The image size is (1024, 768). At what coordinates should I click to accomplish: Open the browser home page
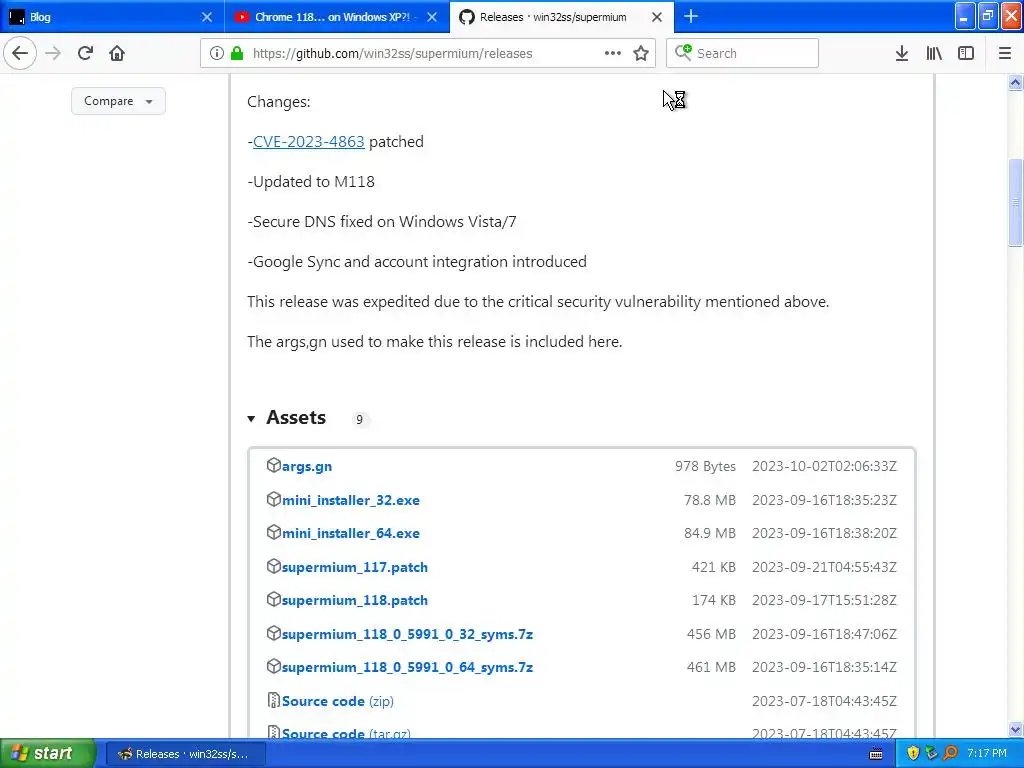(x=117, y=53)
